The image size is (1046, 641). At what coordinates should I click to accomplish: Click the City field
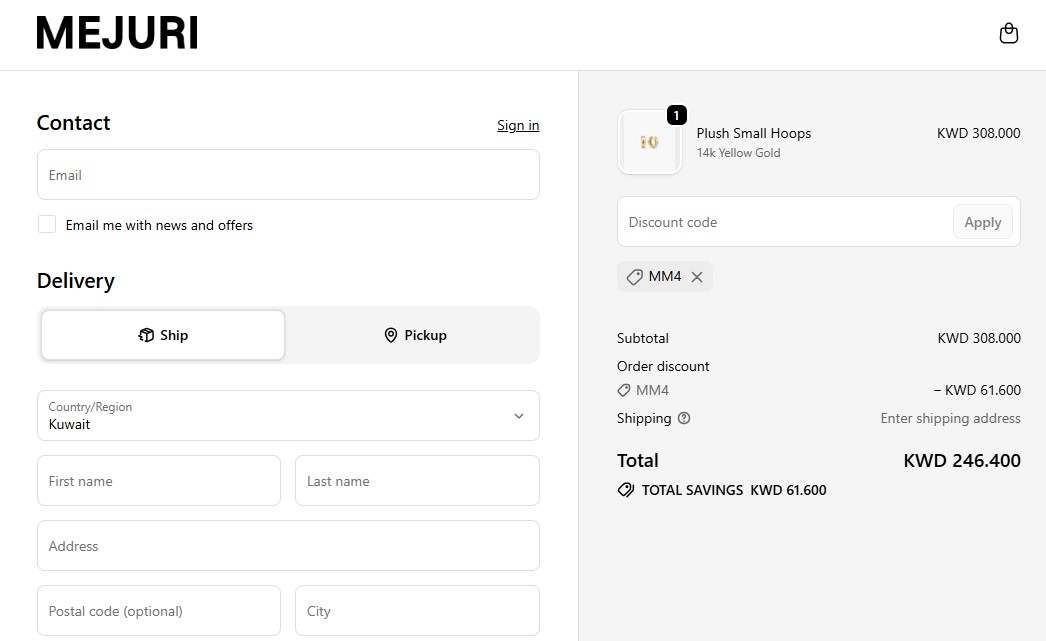pyautogui.click(x=417, y=611)
